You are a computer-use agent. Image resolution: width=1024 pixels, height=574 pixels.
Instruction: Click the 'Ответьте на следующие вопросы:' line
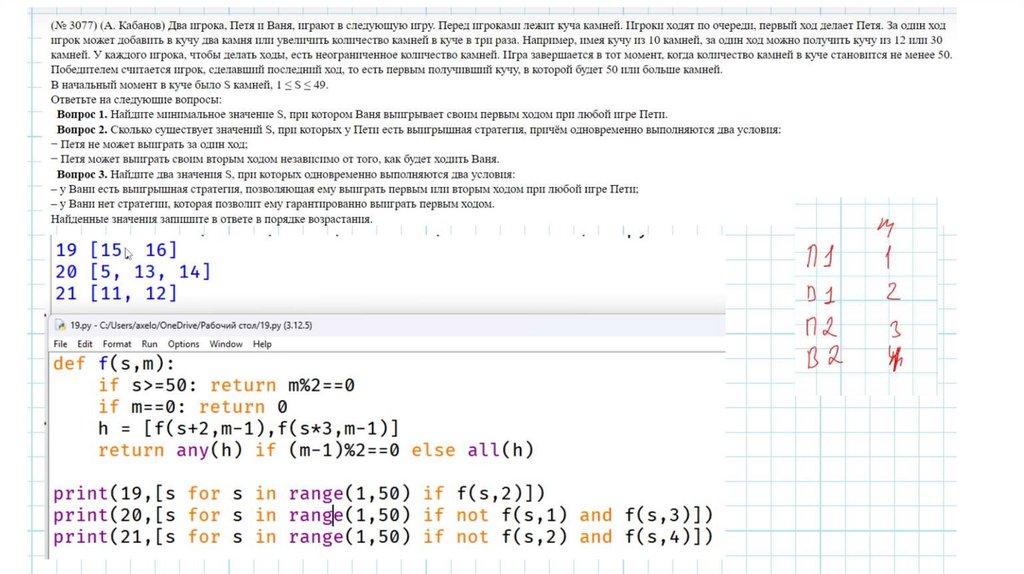[x=136, y=99]
